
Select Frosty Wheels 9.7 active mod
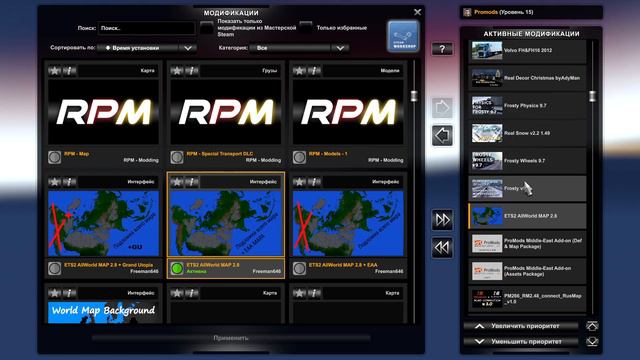click(x=527, y=161)
